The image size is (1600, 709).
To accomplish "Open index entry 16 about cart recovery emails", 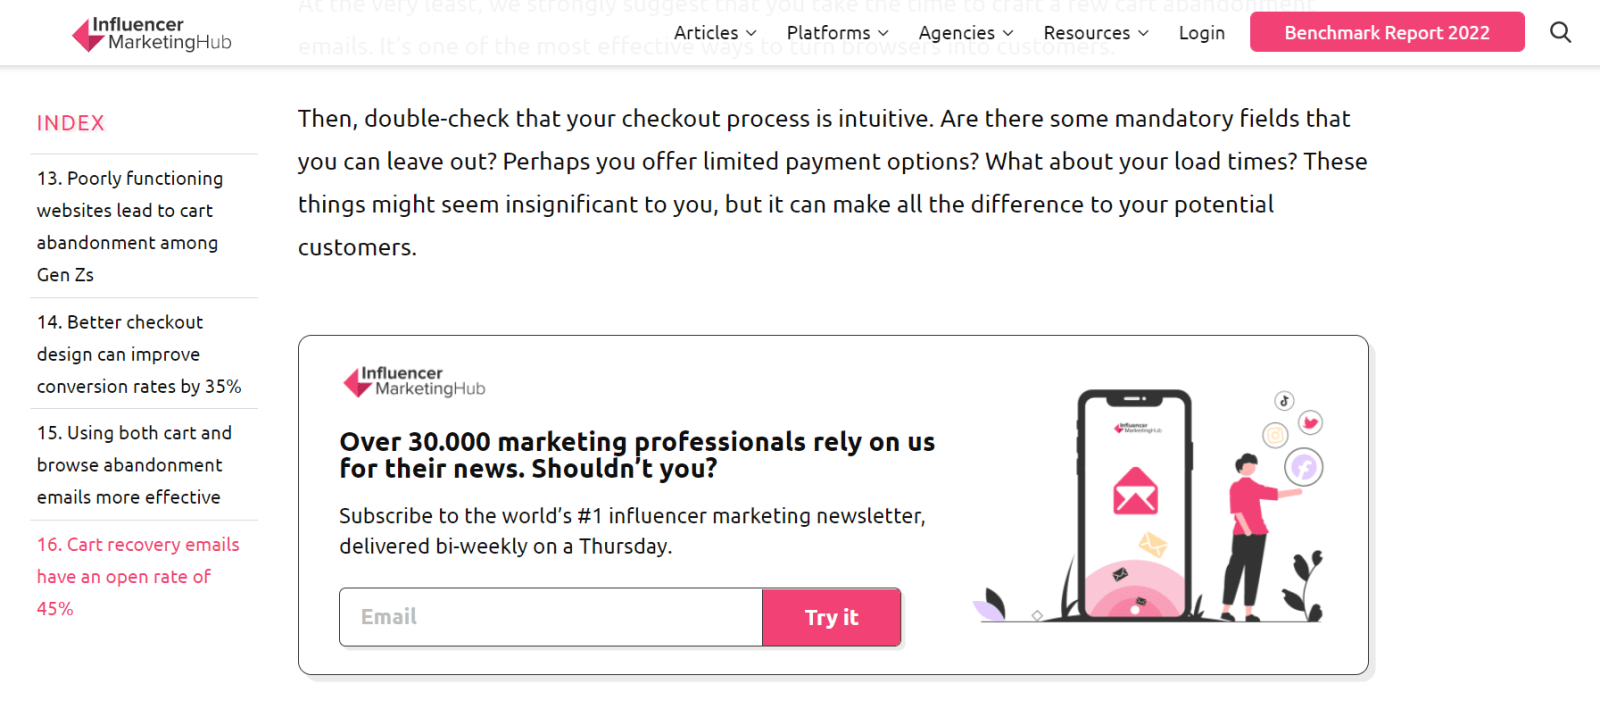I will pyautogui.click(x=137, y=576).
